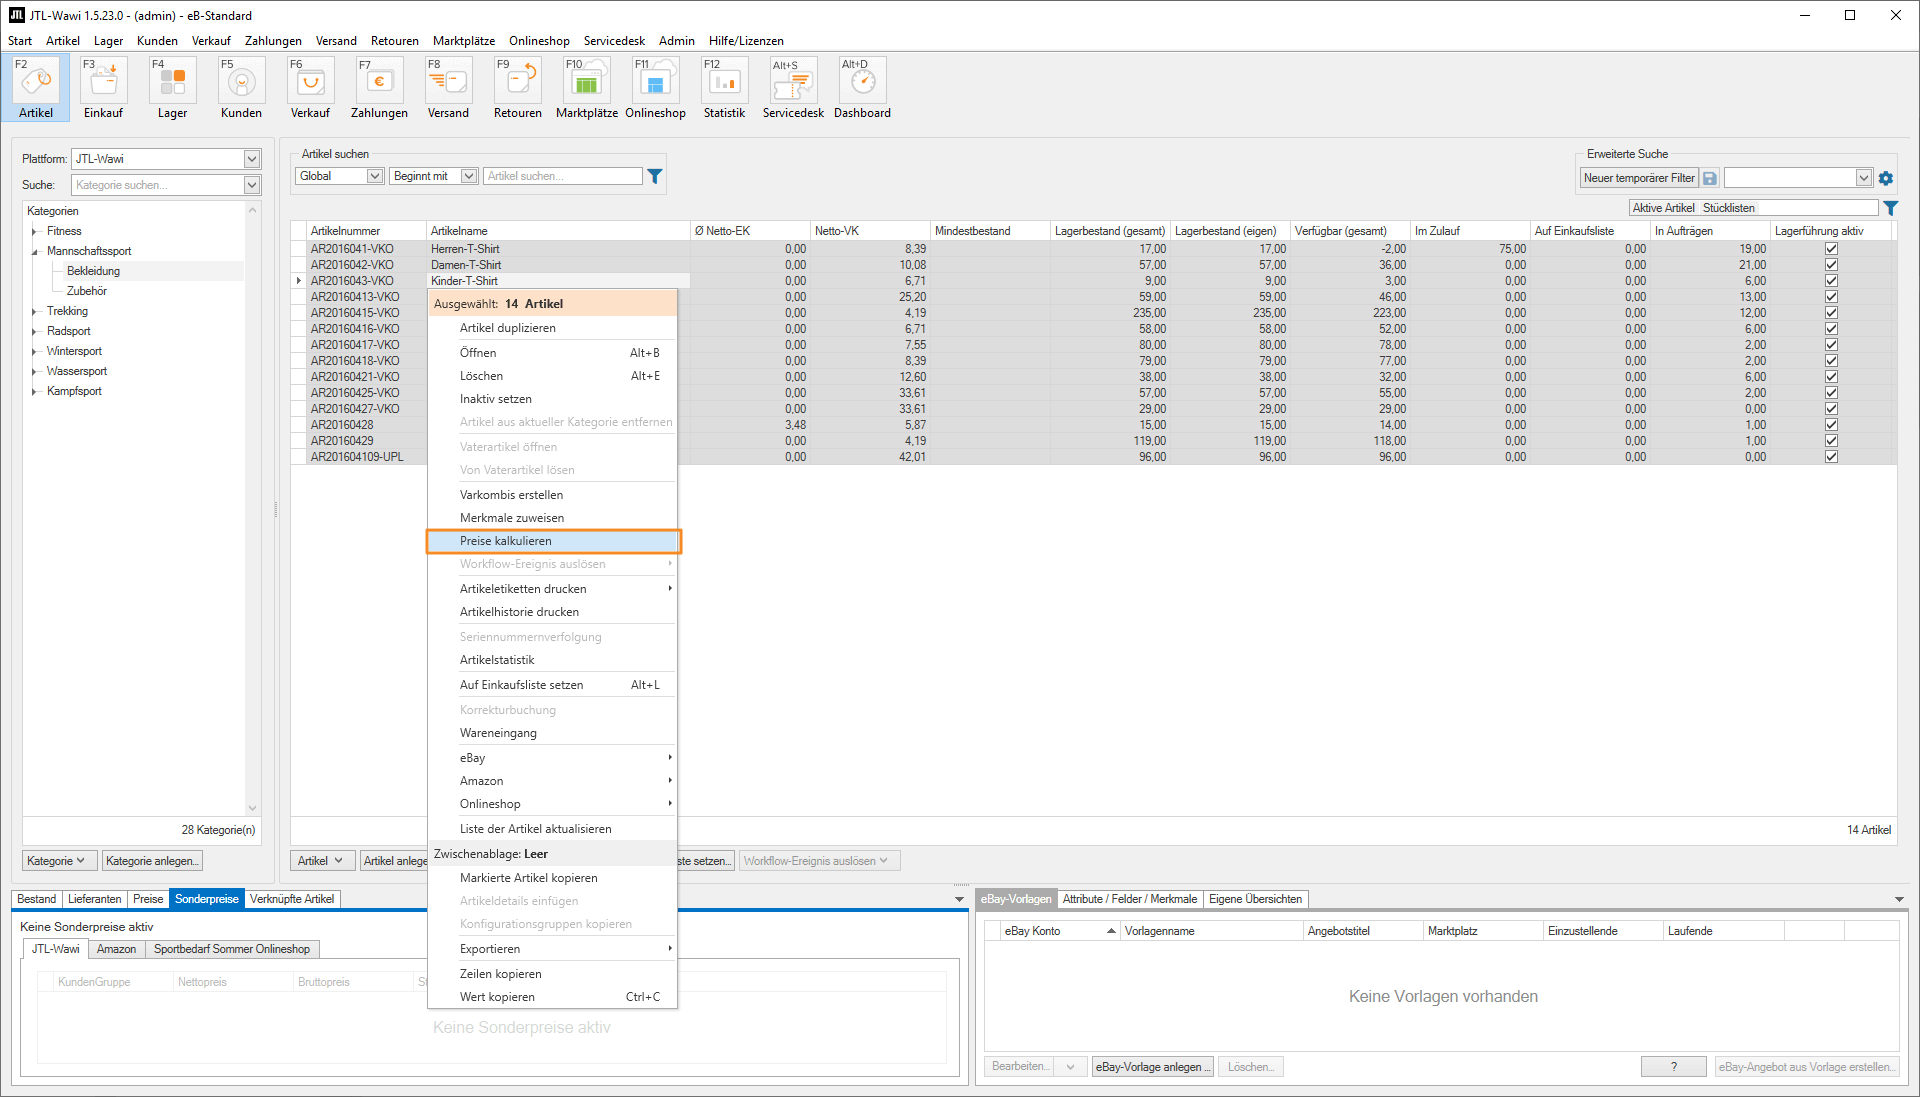1920x1097 pixels.
Task: Switch to the Sonderpreise tab
Action: click(x=207, y=899)
